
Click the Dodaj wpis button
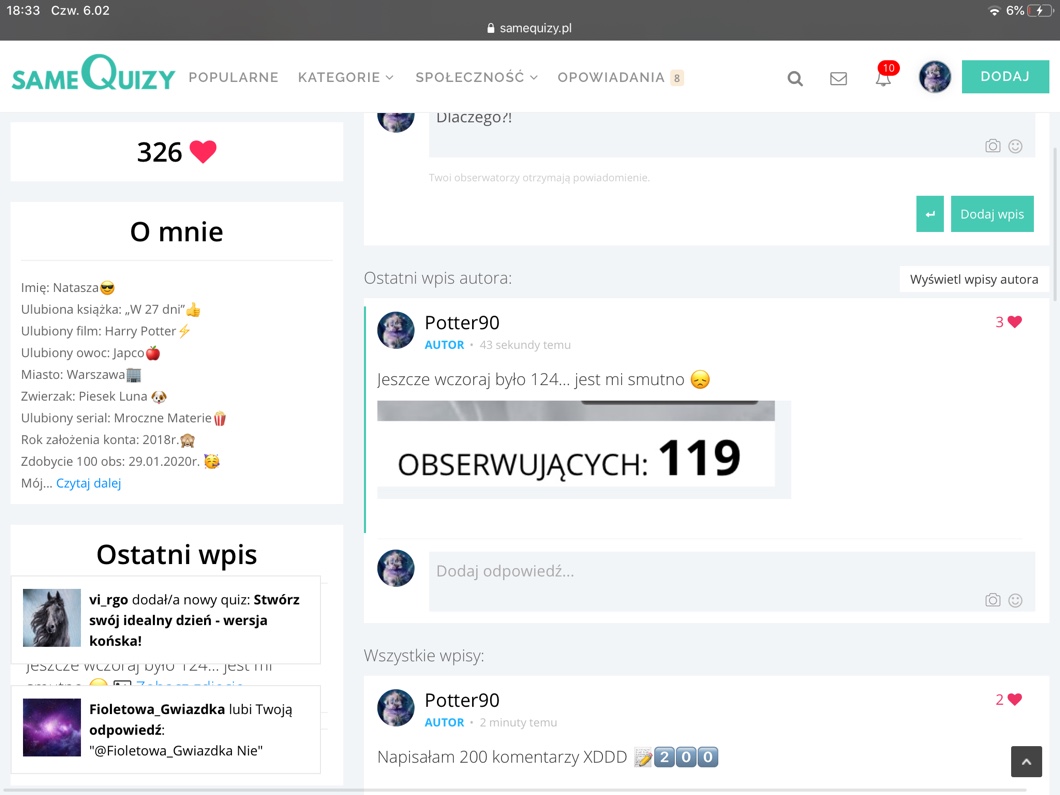pos(992,214)
